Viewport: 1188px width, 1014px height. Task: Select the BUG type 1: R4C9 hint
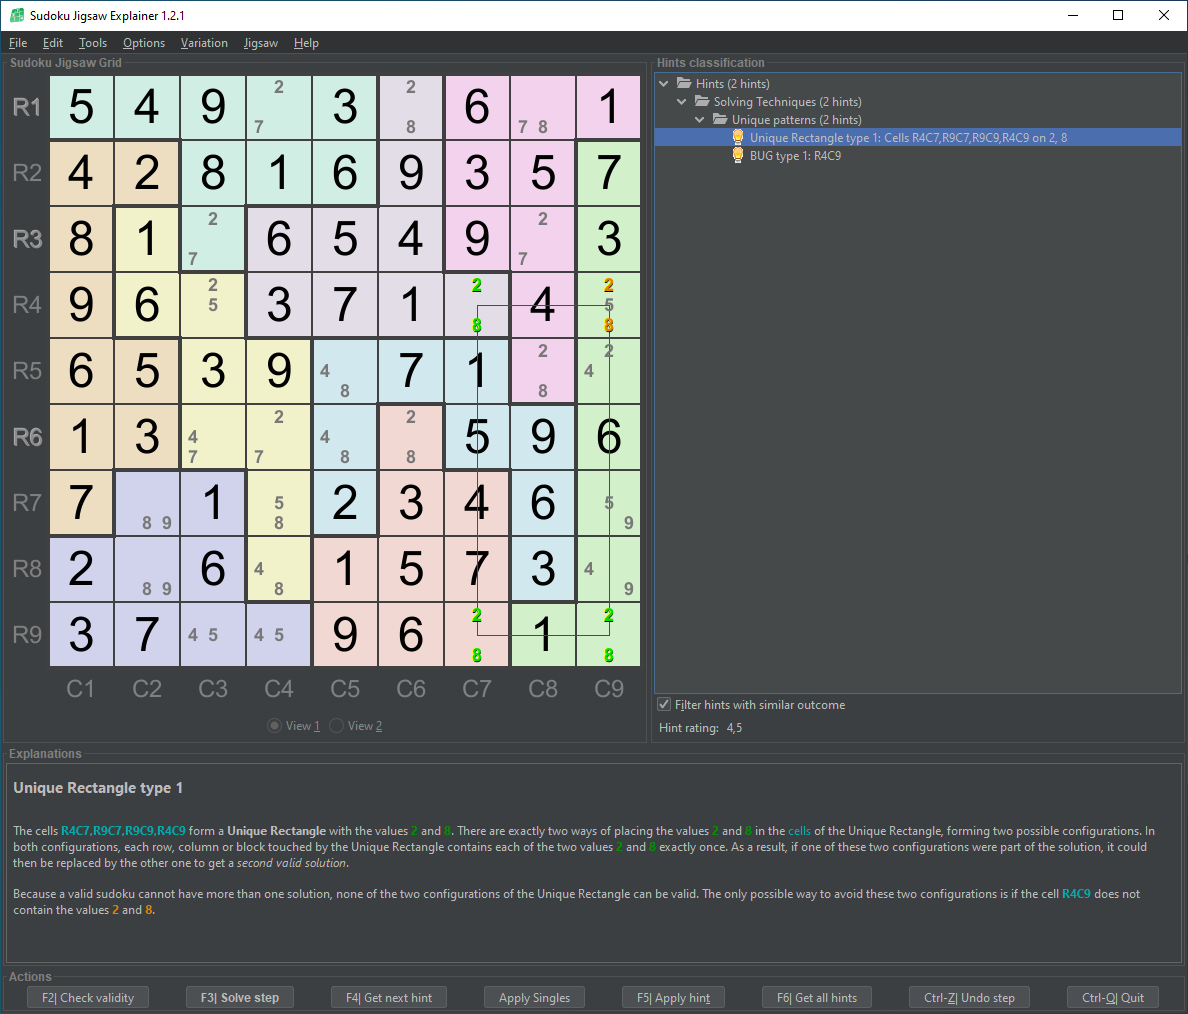point(795,155)
